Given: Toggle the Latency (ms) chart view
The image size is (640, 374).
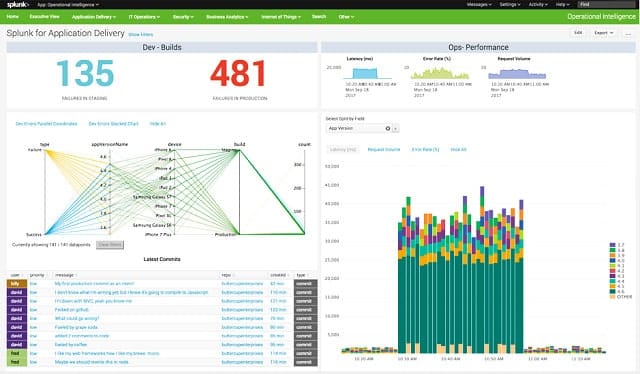Looking at the screenshot, I should [343, 150].
